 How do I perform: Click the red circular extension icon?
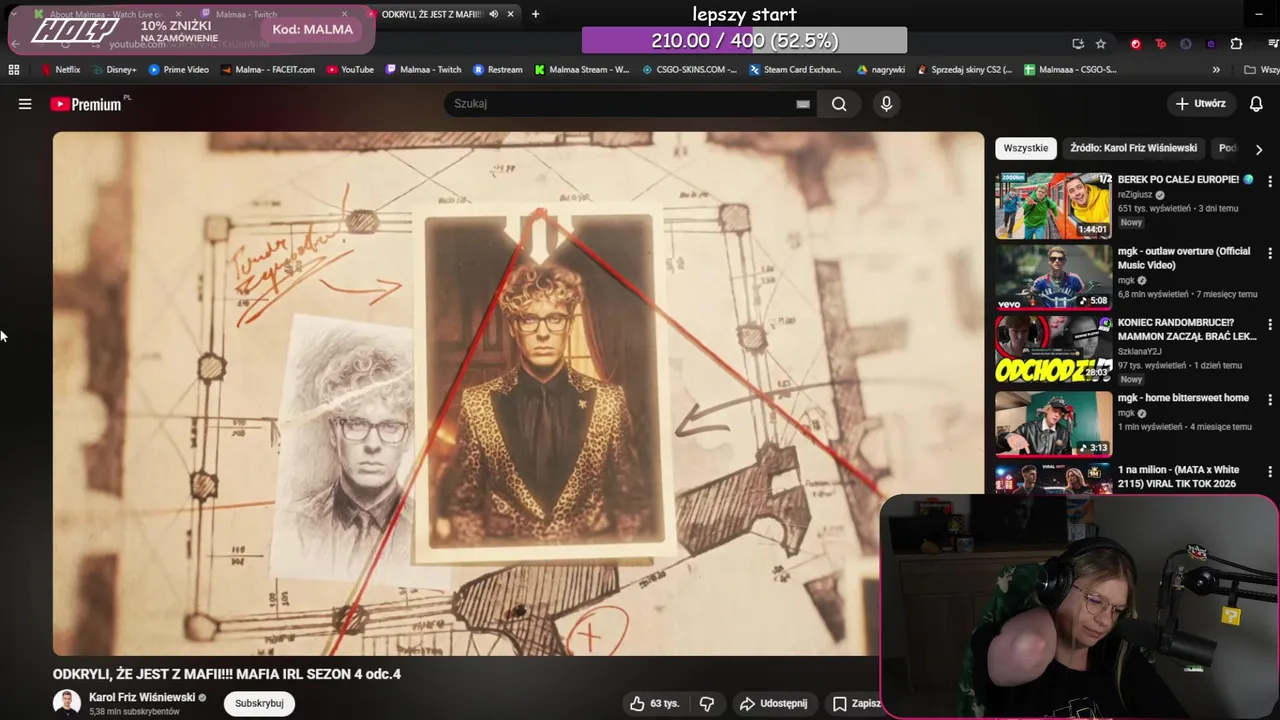pyautogui.click(x=1135, y=44)
